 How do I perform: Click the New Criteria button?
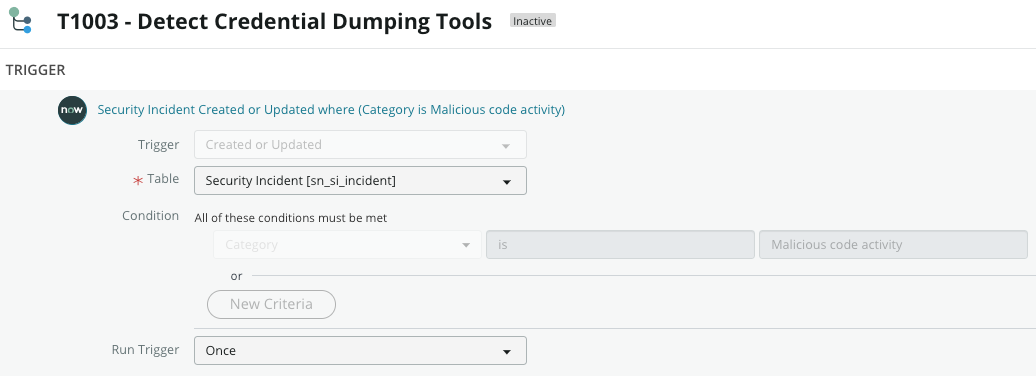coord(272,305)
